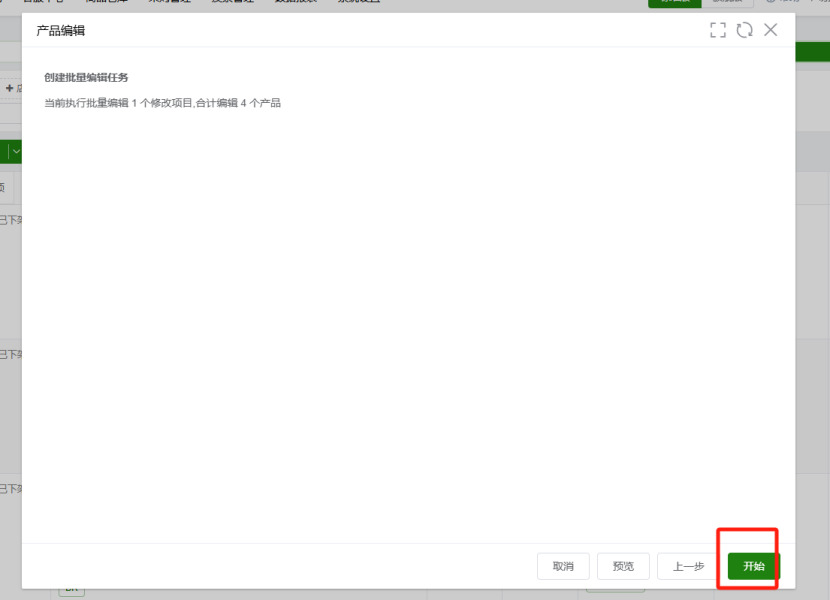Image resolution: width=830 pixels, height=600 pixels.
Task: Expand the 产品编辑 dialog to fullscreen
Action: (x=718, y=30)
